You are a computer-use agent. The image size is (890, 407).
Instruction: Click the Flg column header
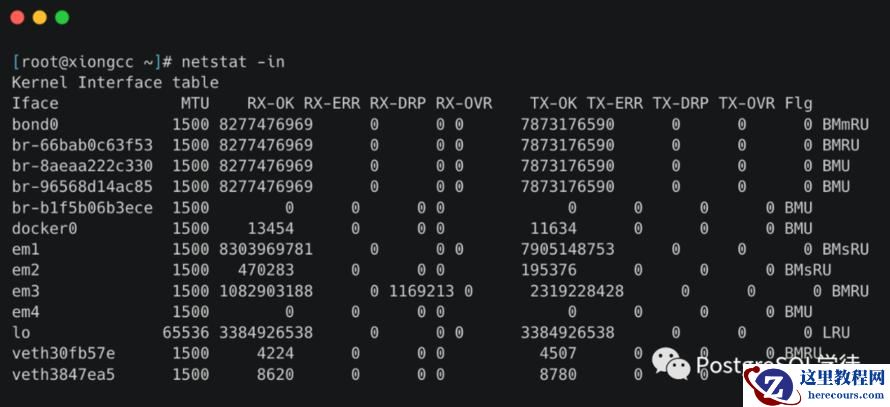[799, 103]
